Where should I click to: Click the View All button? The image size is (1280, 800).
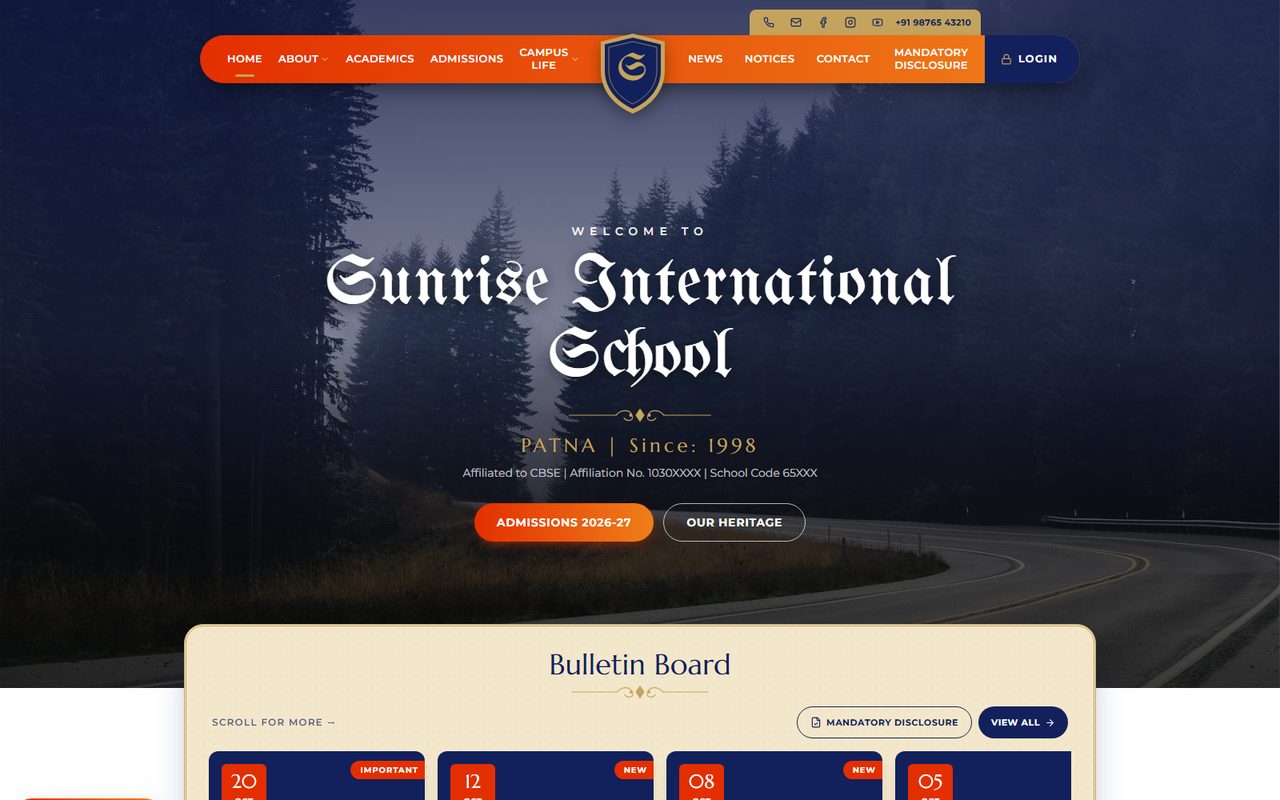[1023, 722]
